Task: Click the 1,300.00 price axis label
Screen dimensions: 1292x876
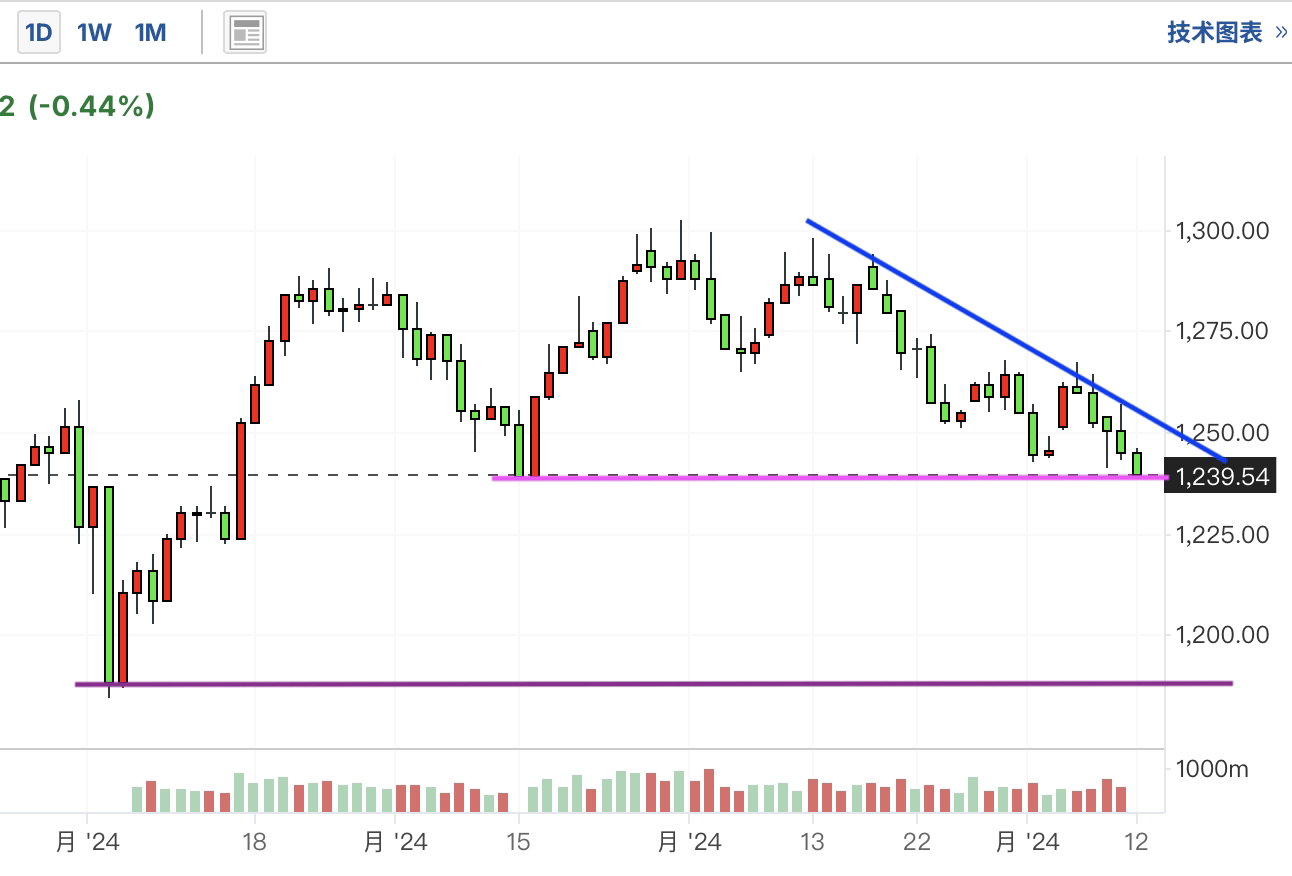Action: click(x=1222, y=231)
